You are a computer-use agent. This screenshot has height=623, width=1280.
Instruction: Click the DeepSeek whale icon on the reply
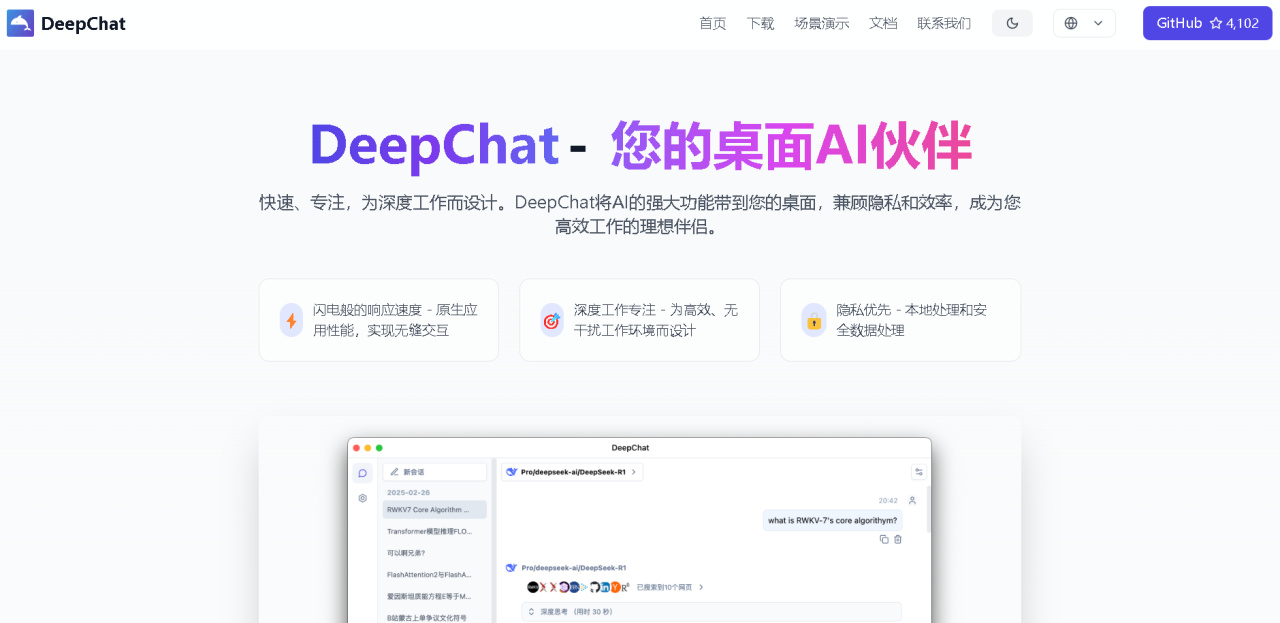click(x=511, y=567)
